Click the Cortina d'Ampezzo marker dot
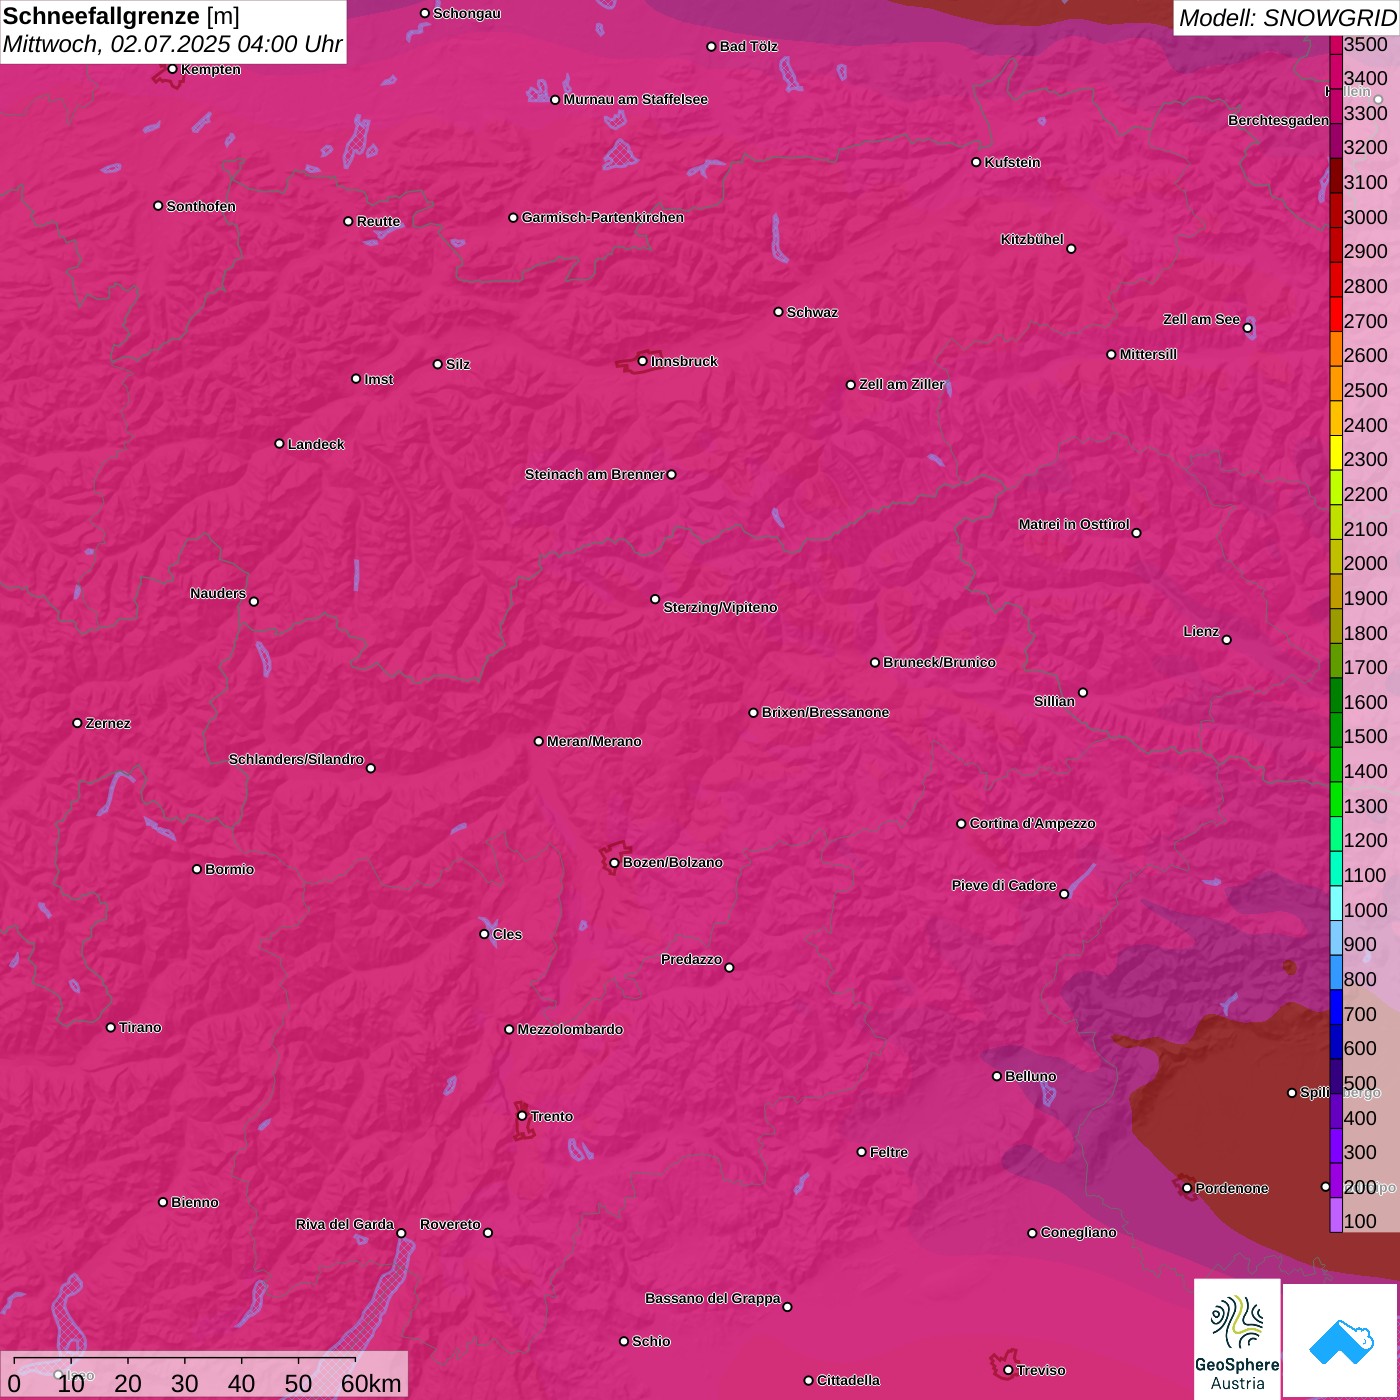The height and width of the screenshot is (1400, 1400). click(x=961, y=824)
